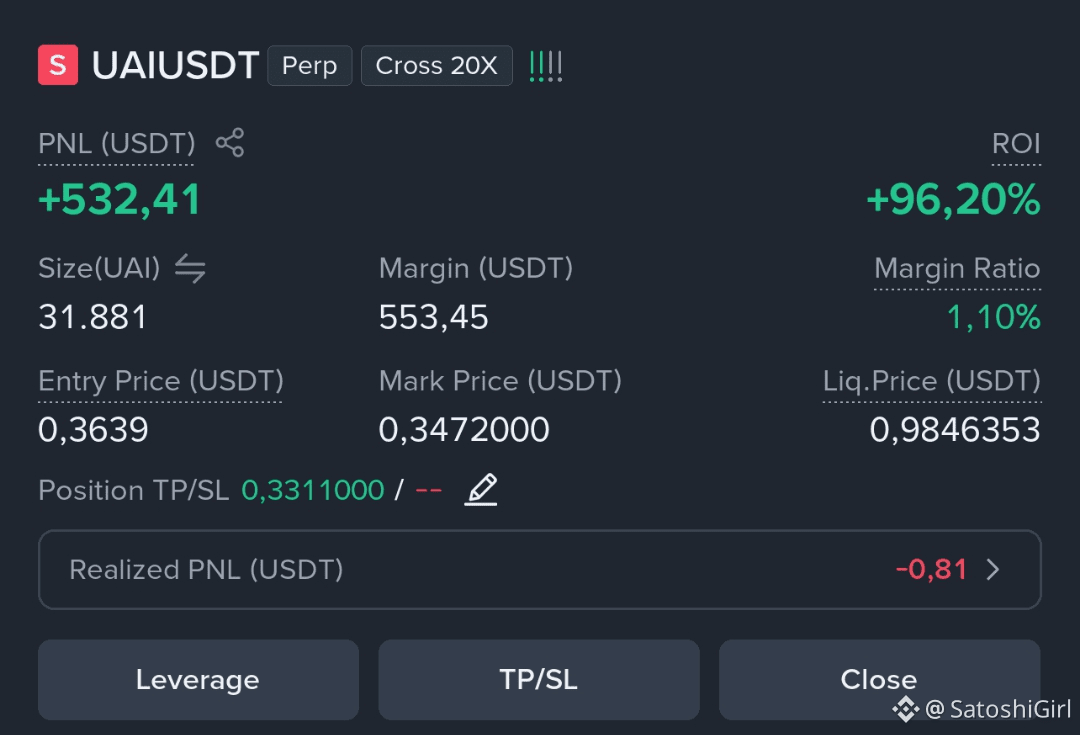
Task: Expand Realized PNL details chevron
Action: tap(993, 570)
